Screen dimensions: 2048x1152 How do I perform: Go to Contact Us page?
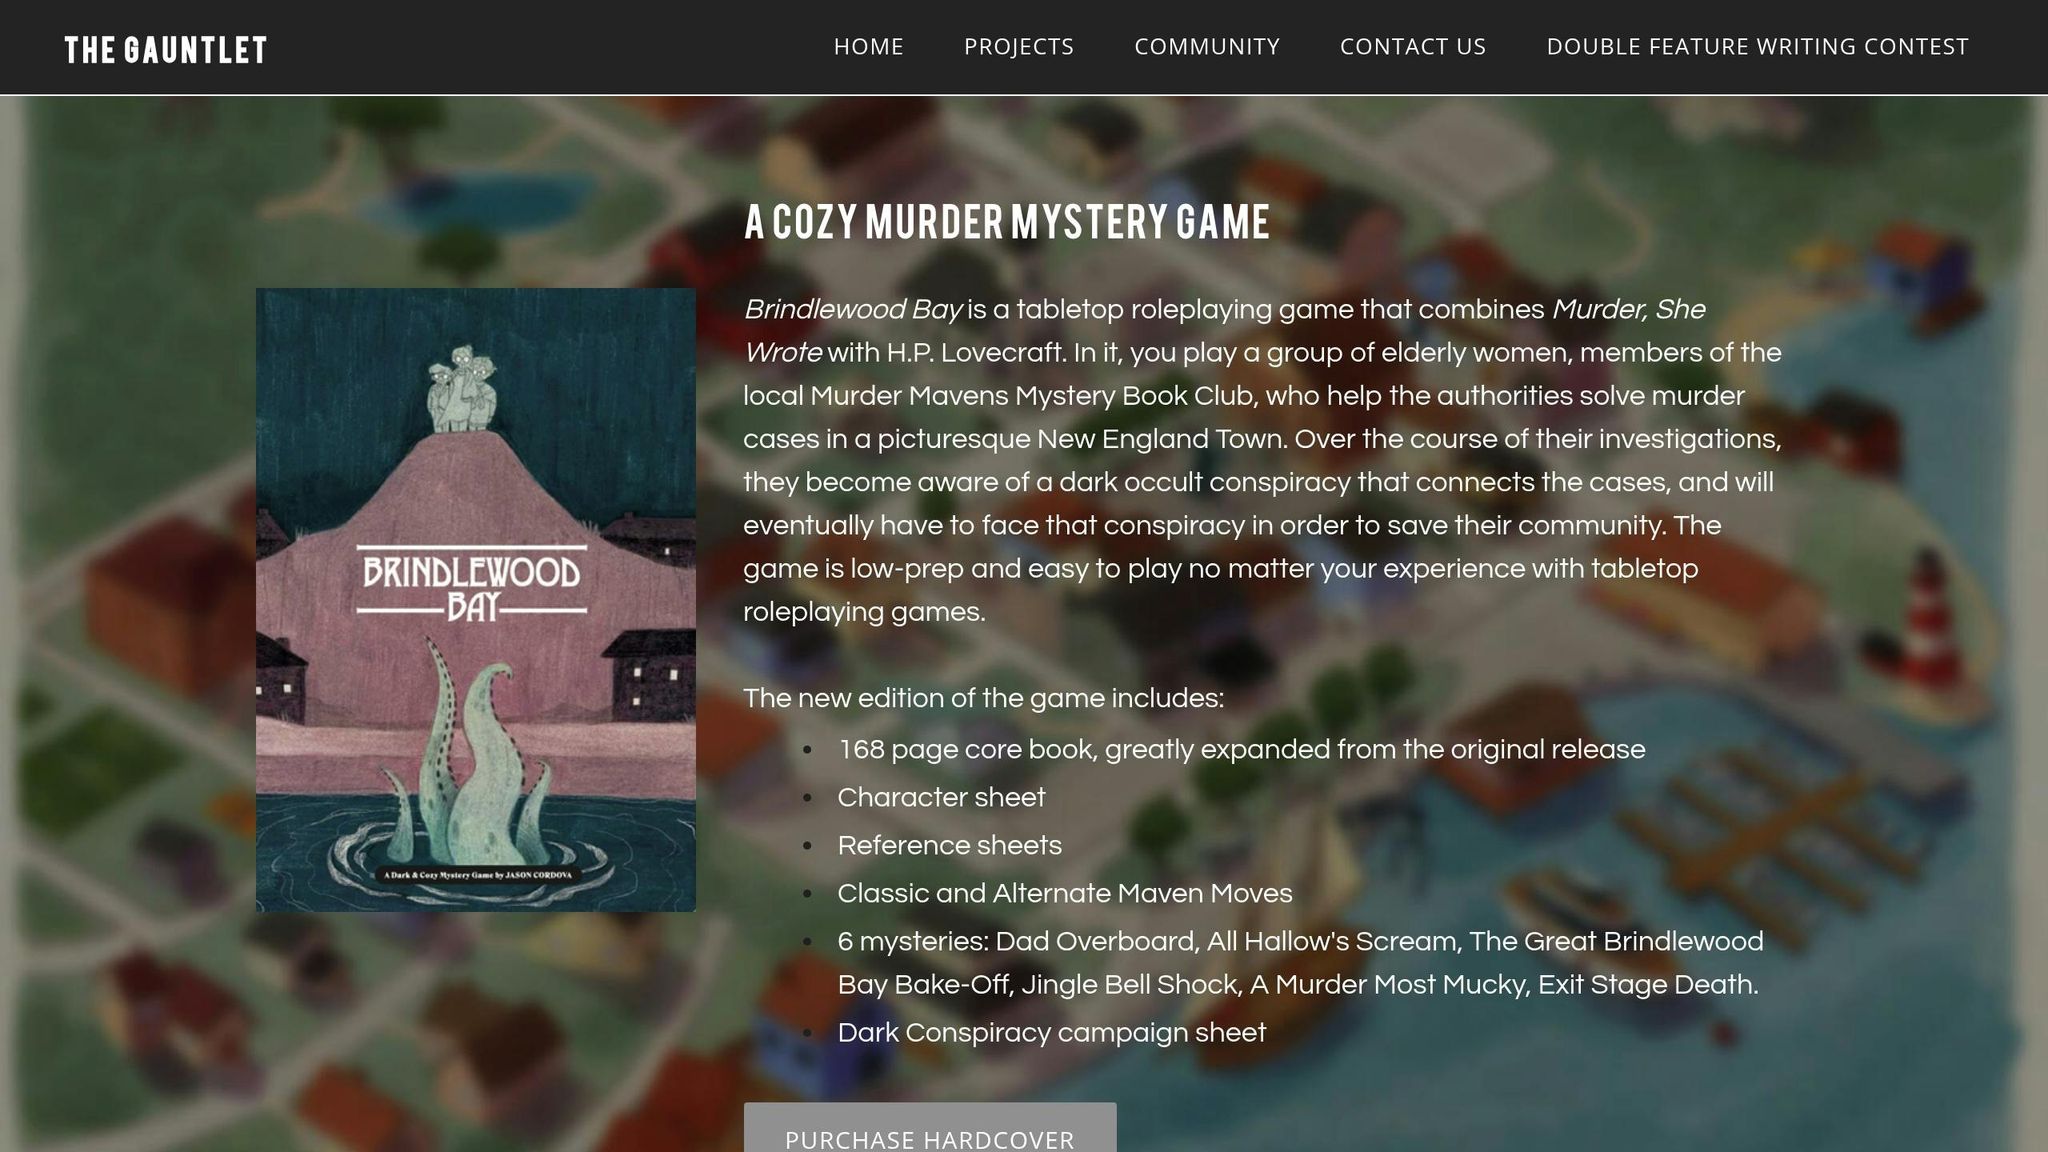coord(1413,47)
